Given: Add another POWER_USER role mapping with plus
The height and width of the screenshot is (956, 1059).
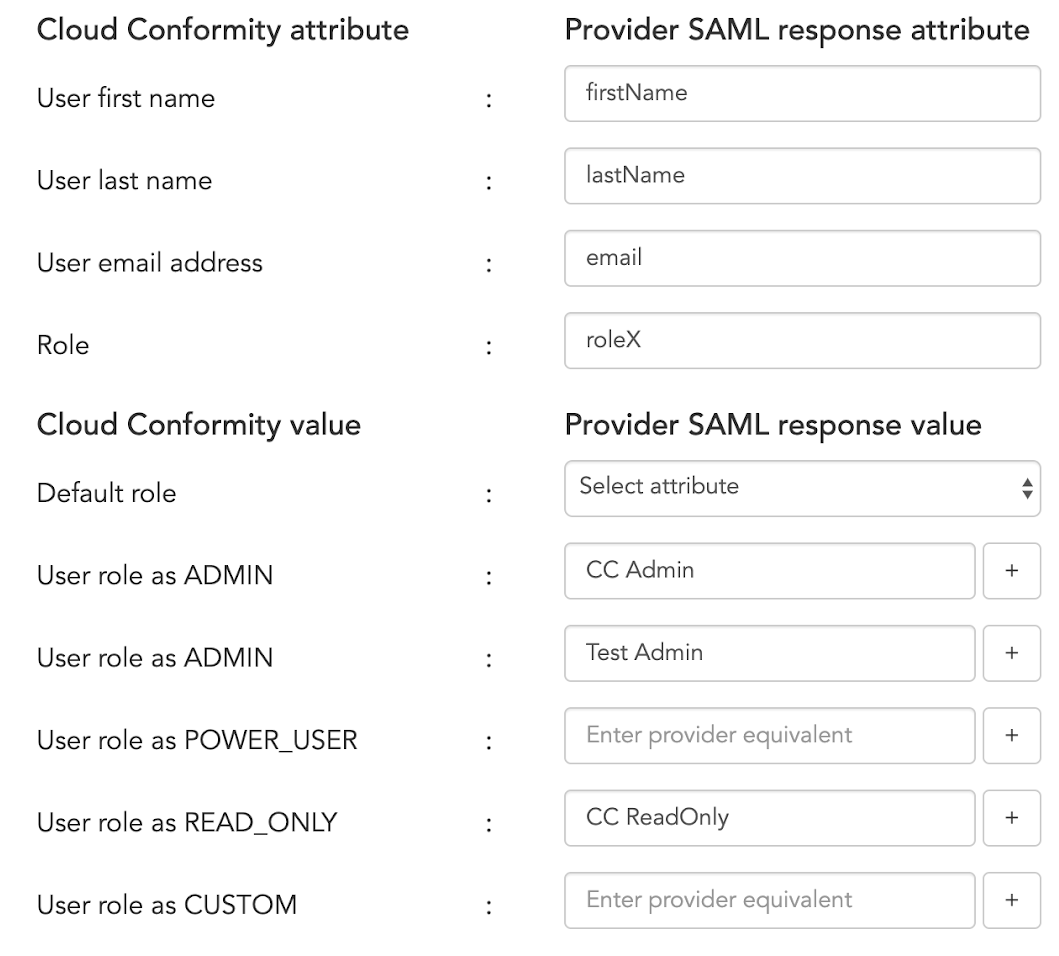Looking at the screenshot, I should click(x=1011, y=736).
